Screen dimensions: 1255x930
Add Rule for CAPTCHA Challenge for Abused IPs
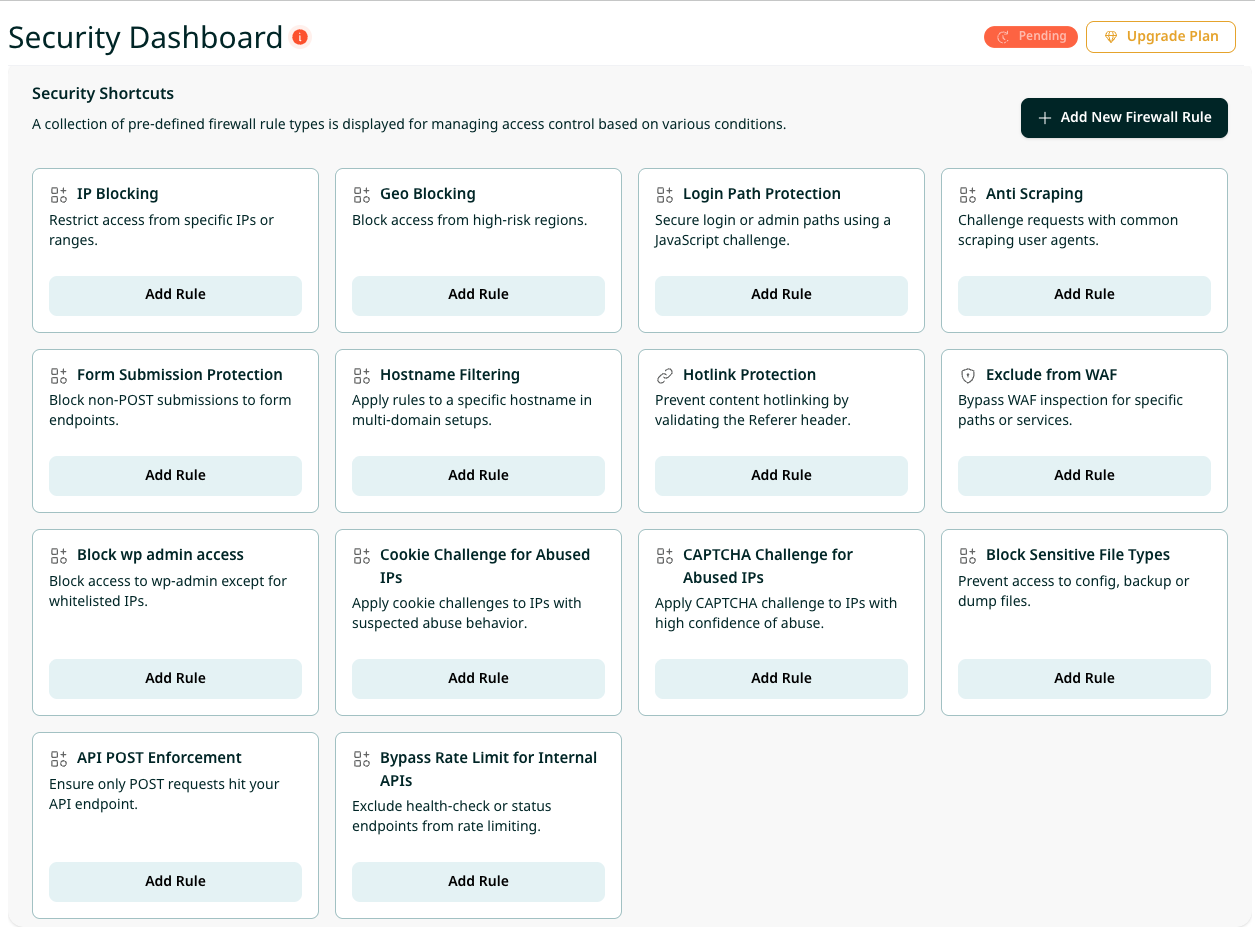click(781, 678)
